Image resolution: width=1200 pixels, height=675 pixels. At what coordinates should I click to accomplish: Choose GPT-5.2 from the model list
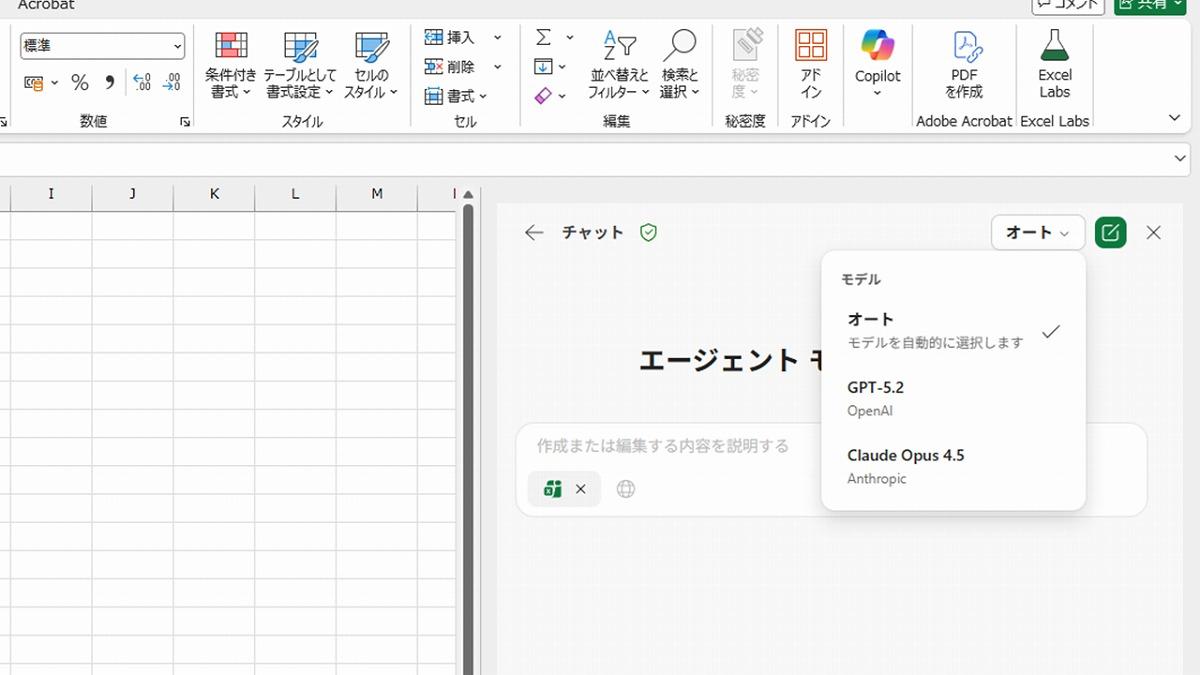[x=935, y=397]
